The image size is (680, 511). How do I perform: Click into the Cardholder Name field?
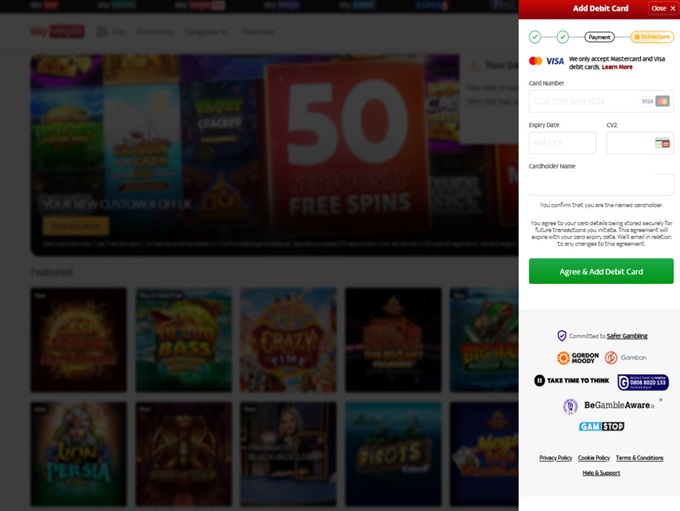(x=600, y=184)
